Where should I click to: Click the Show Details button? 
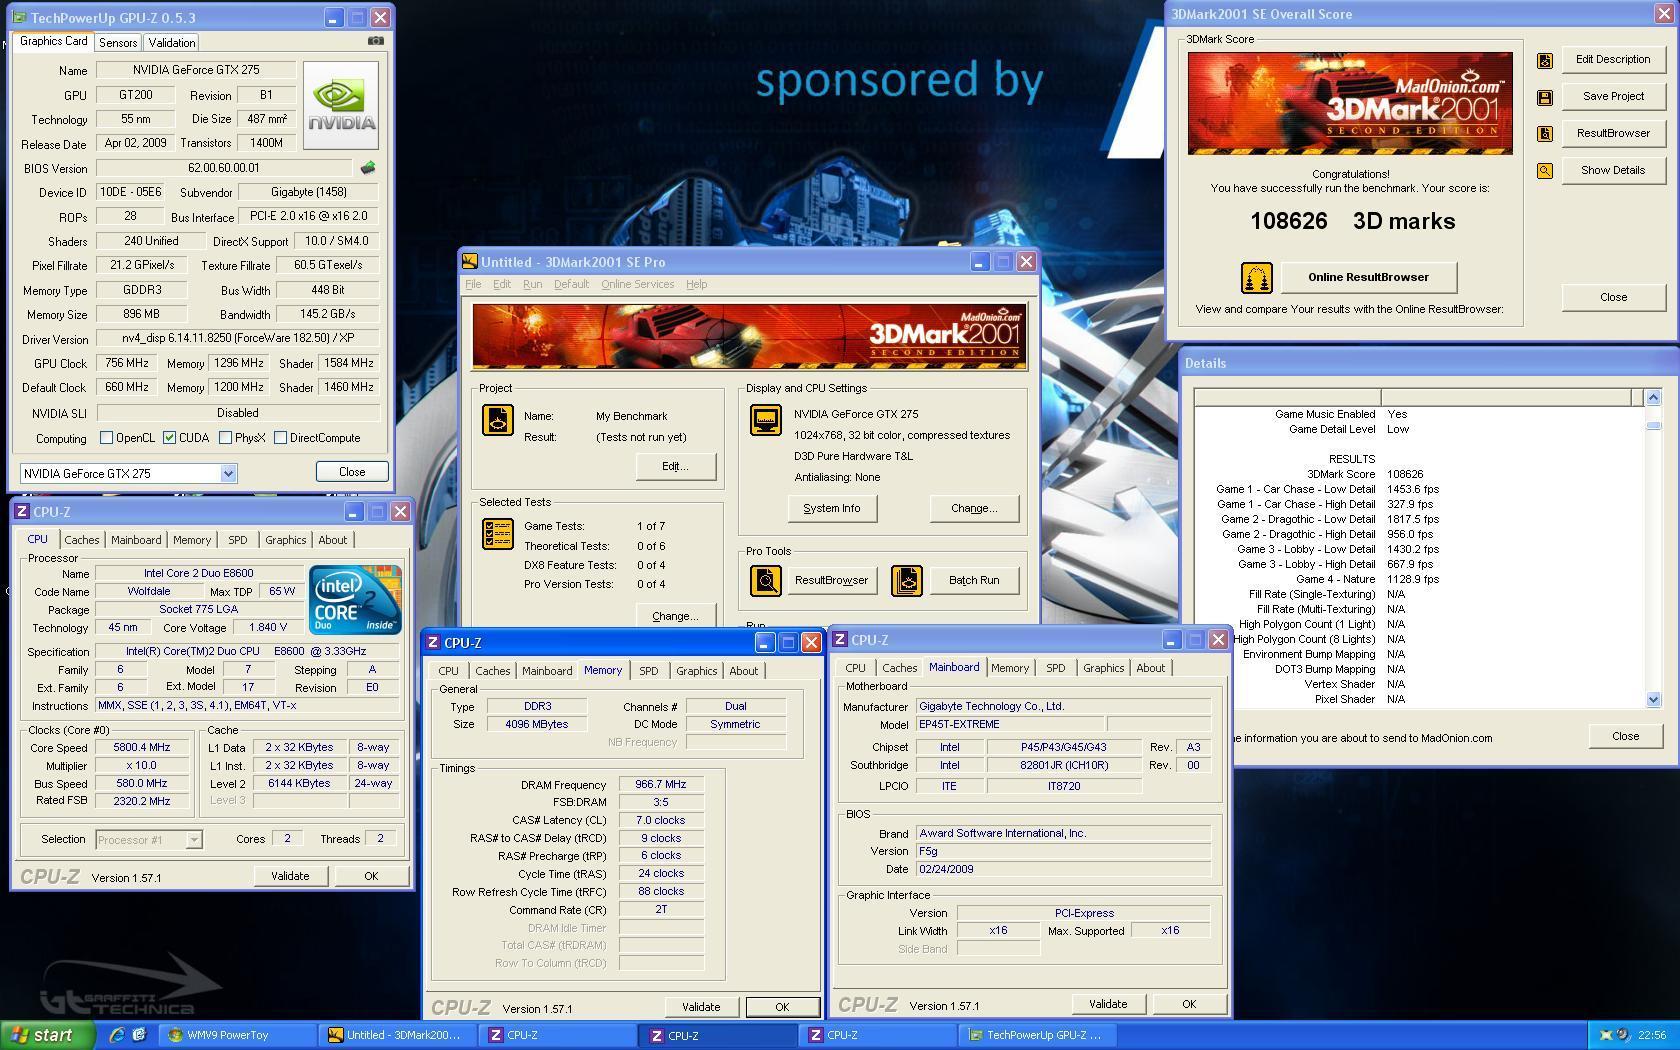[1613, 171]
